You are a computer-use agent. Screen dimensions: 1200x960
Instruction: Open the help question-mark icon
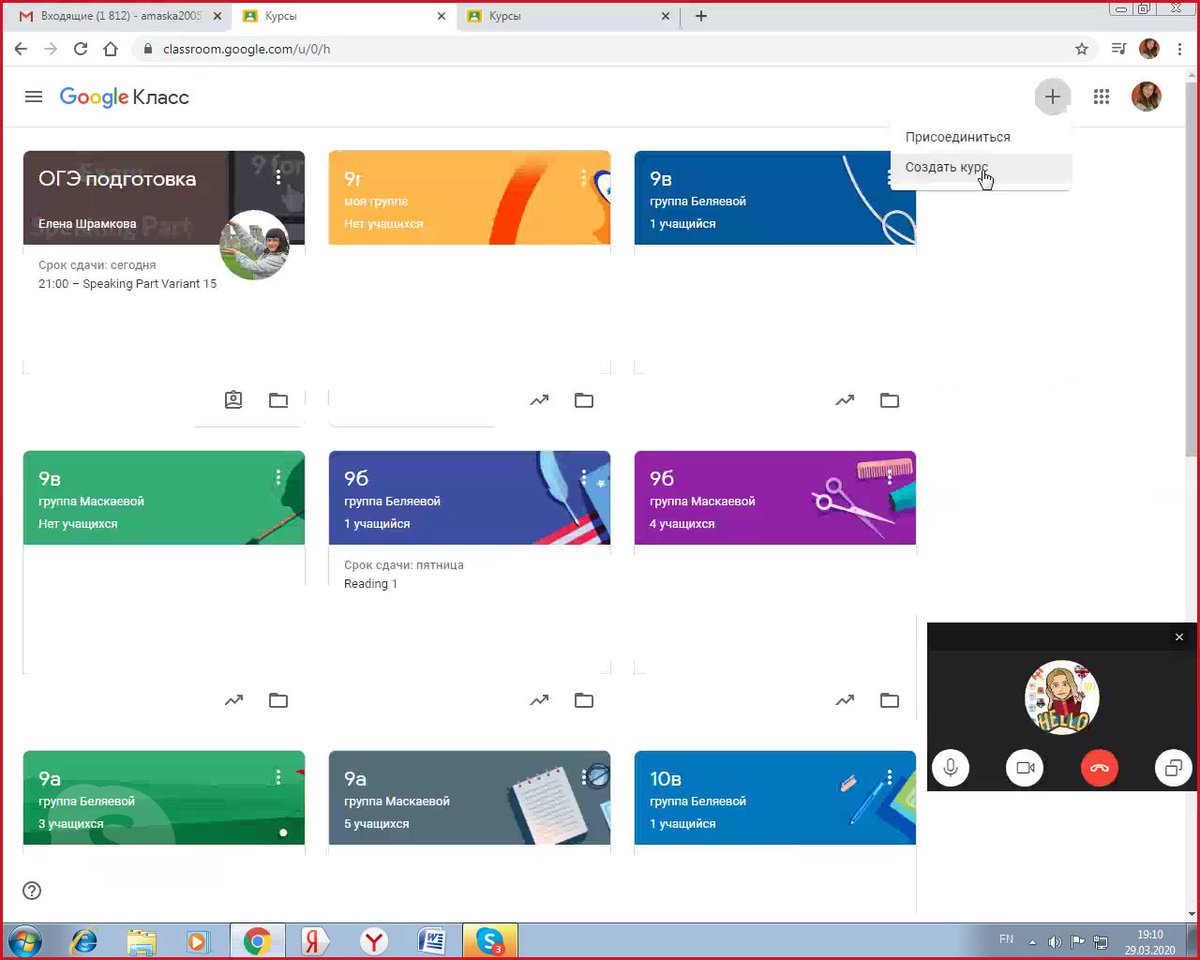[x=32, y=891]
